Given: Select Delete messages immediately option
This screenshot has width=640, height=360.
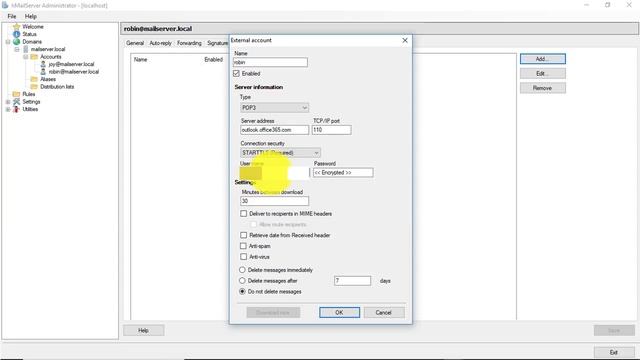Looking at the screenshot, I should (x=242, y=270).
